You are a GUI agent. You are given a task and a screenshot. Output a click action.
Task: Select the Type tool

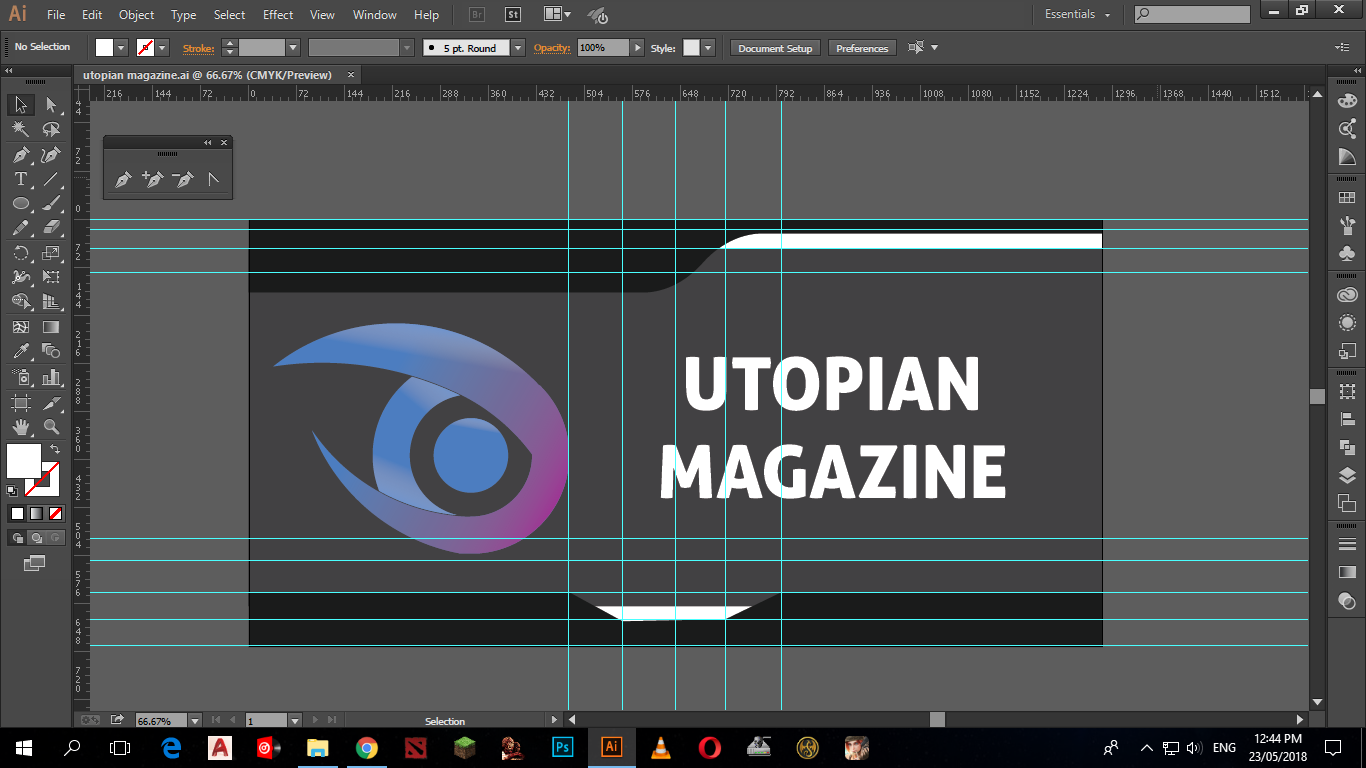(x=20, y=179)
